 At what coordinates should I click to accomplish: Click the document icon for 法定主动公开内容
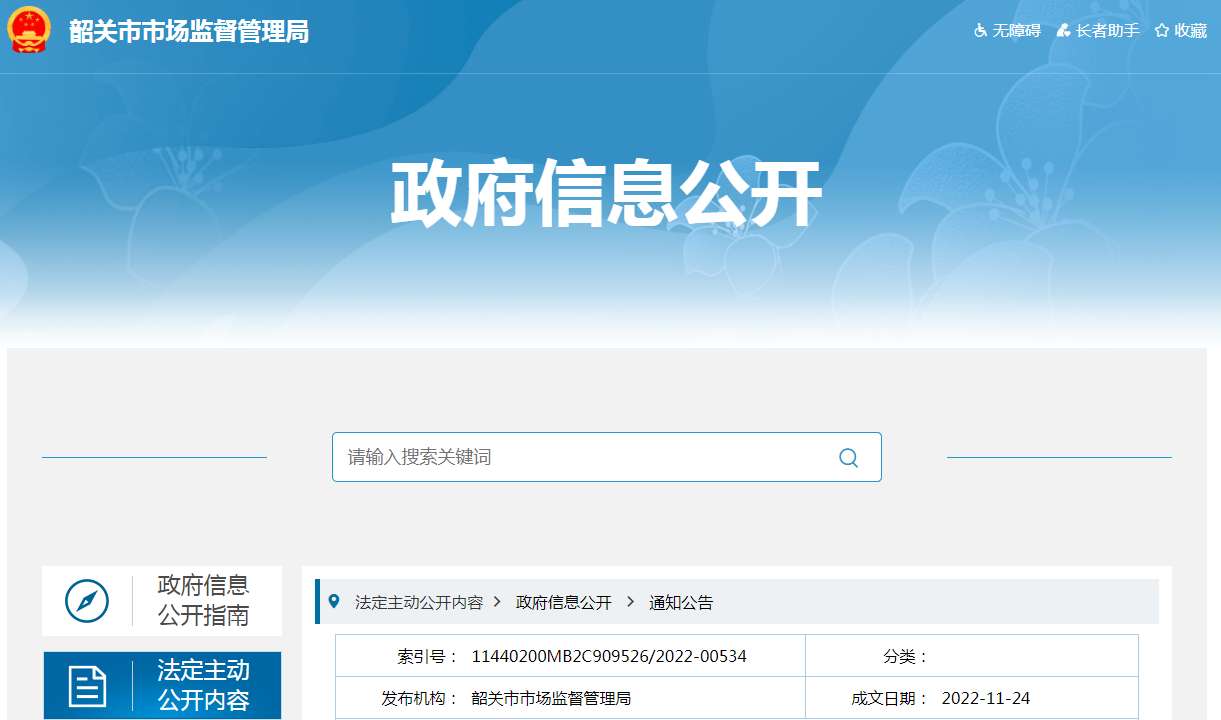pyautogui.click(x=87, y=686)
